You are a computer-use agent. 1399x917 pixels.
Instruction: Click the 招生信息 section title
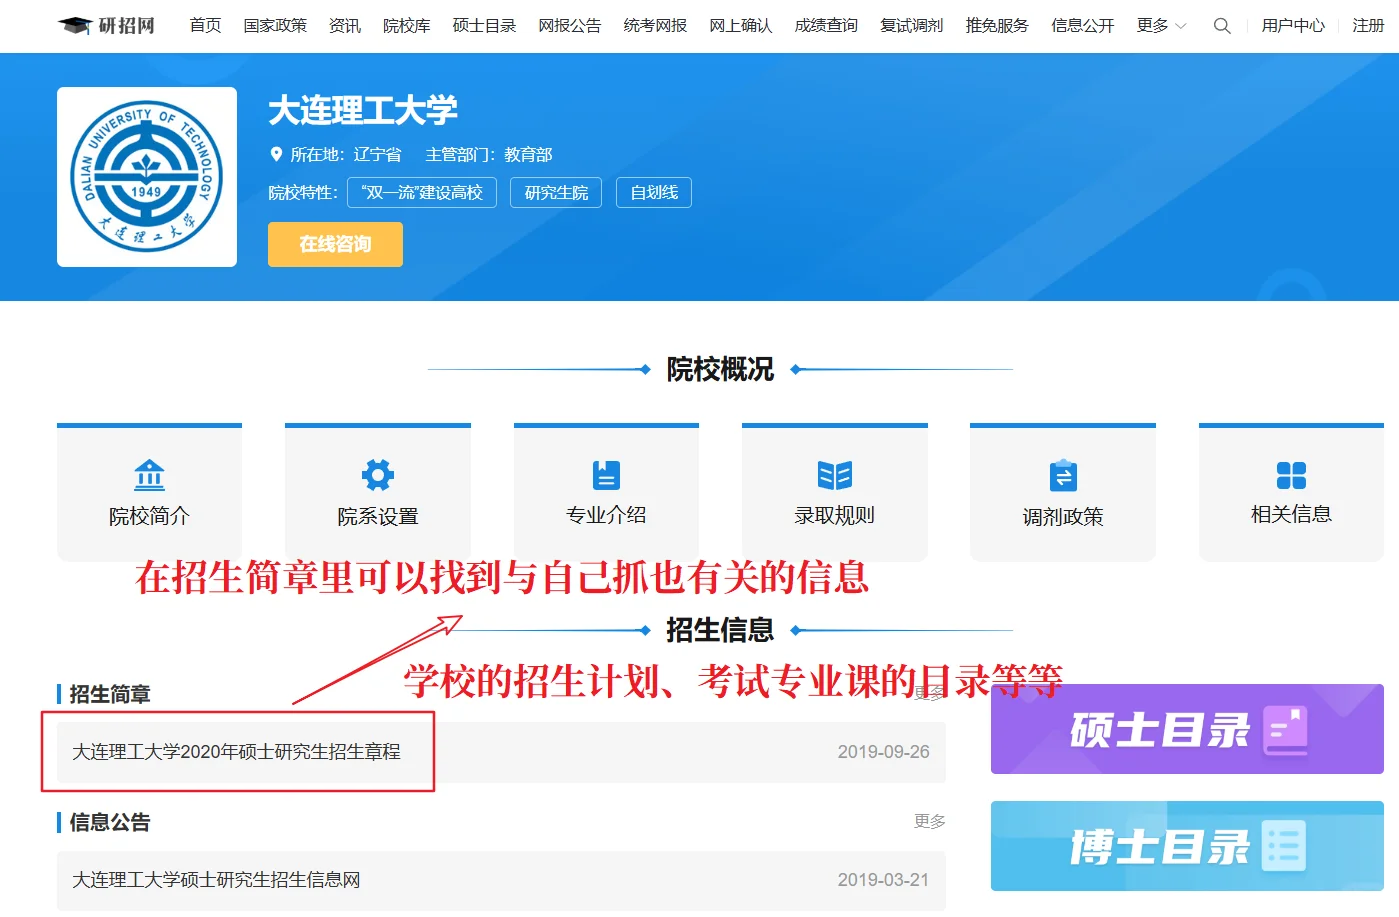pos(720,630)
